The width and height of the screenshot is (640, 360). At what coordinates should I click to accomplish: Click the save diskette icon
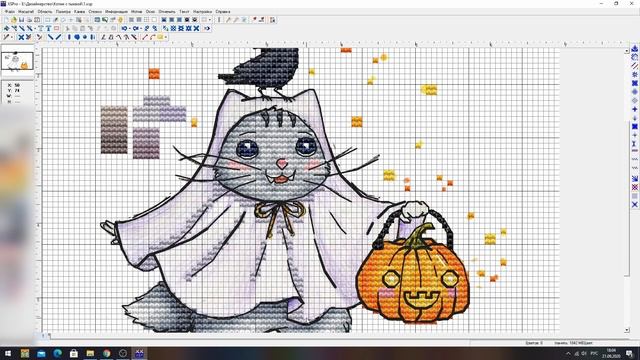coord(22,20)
